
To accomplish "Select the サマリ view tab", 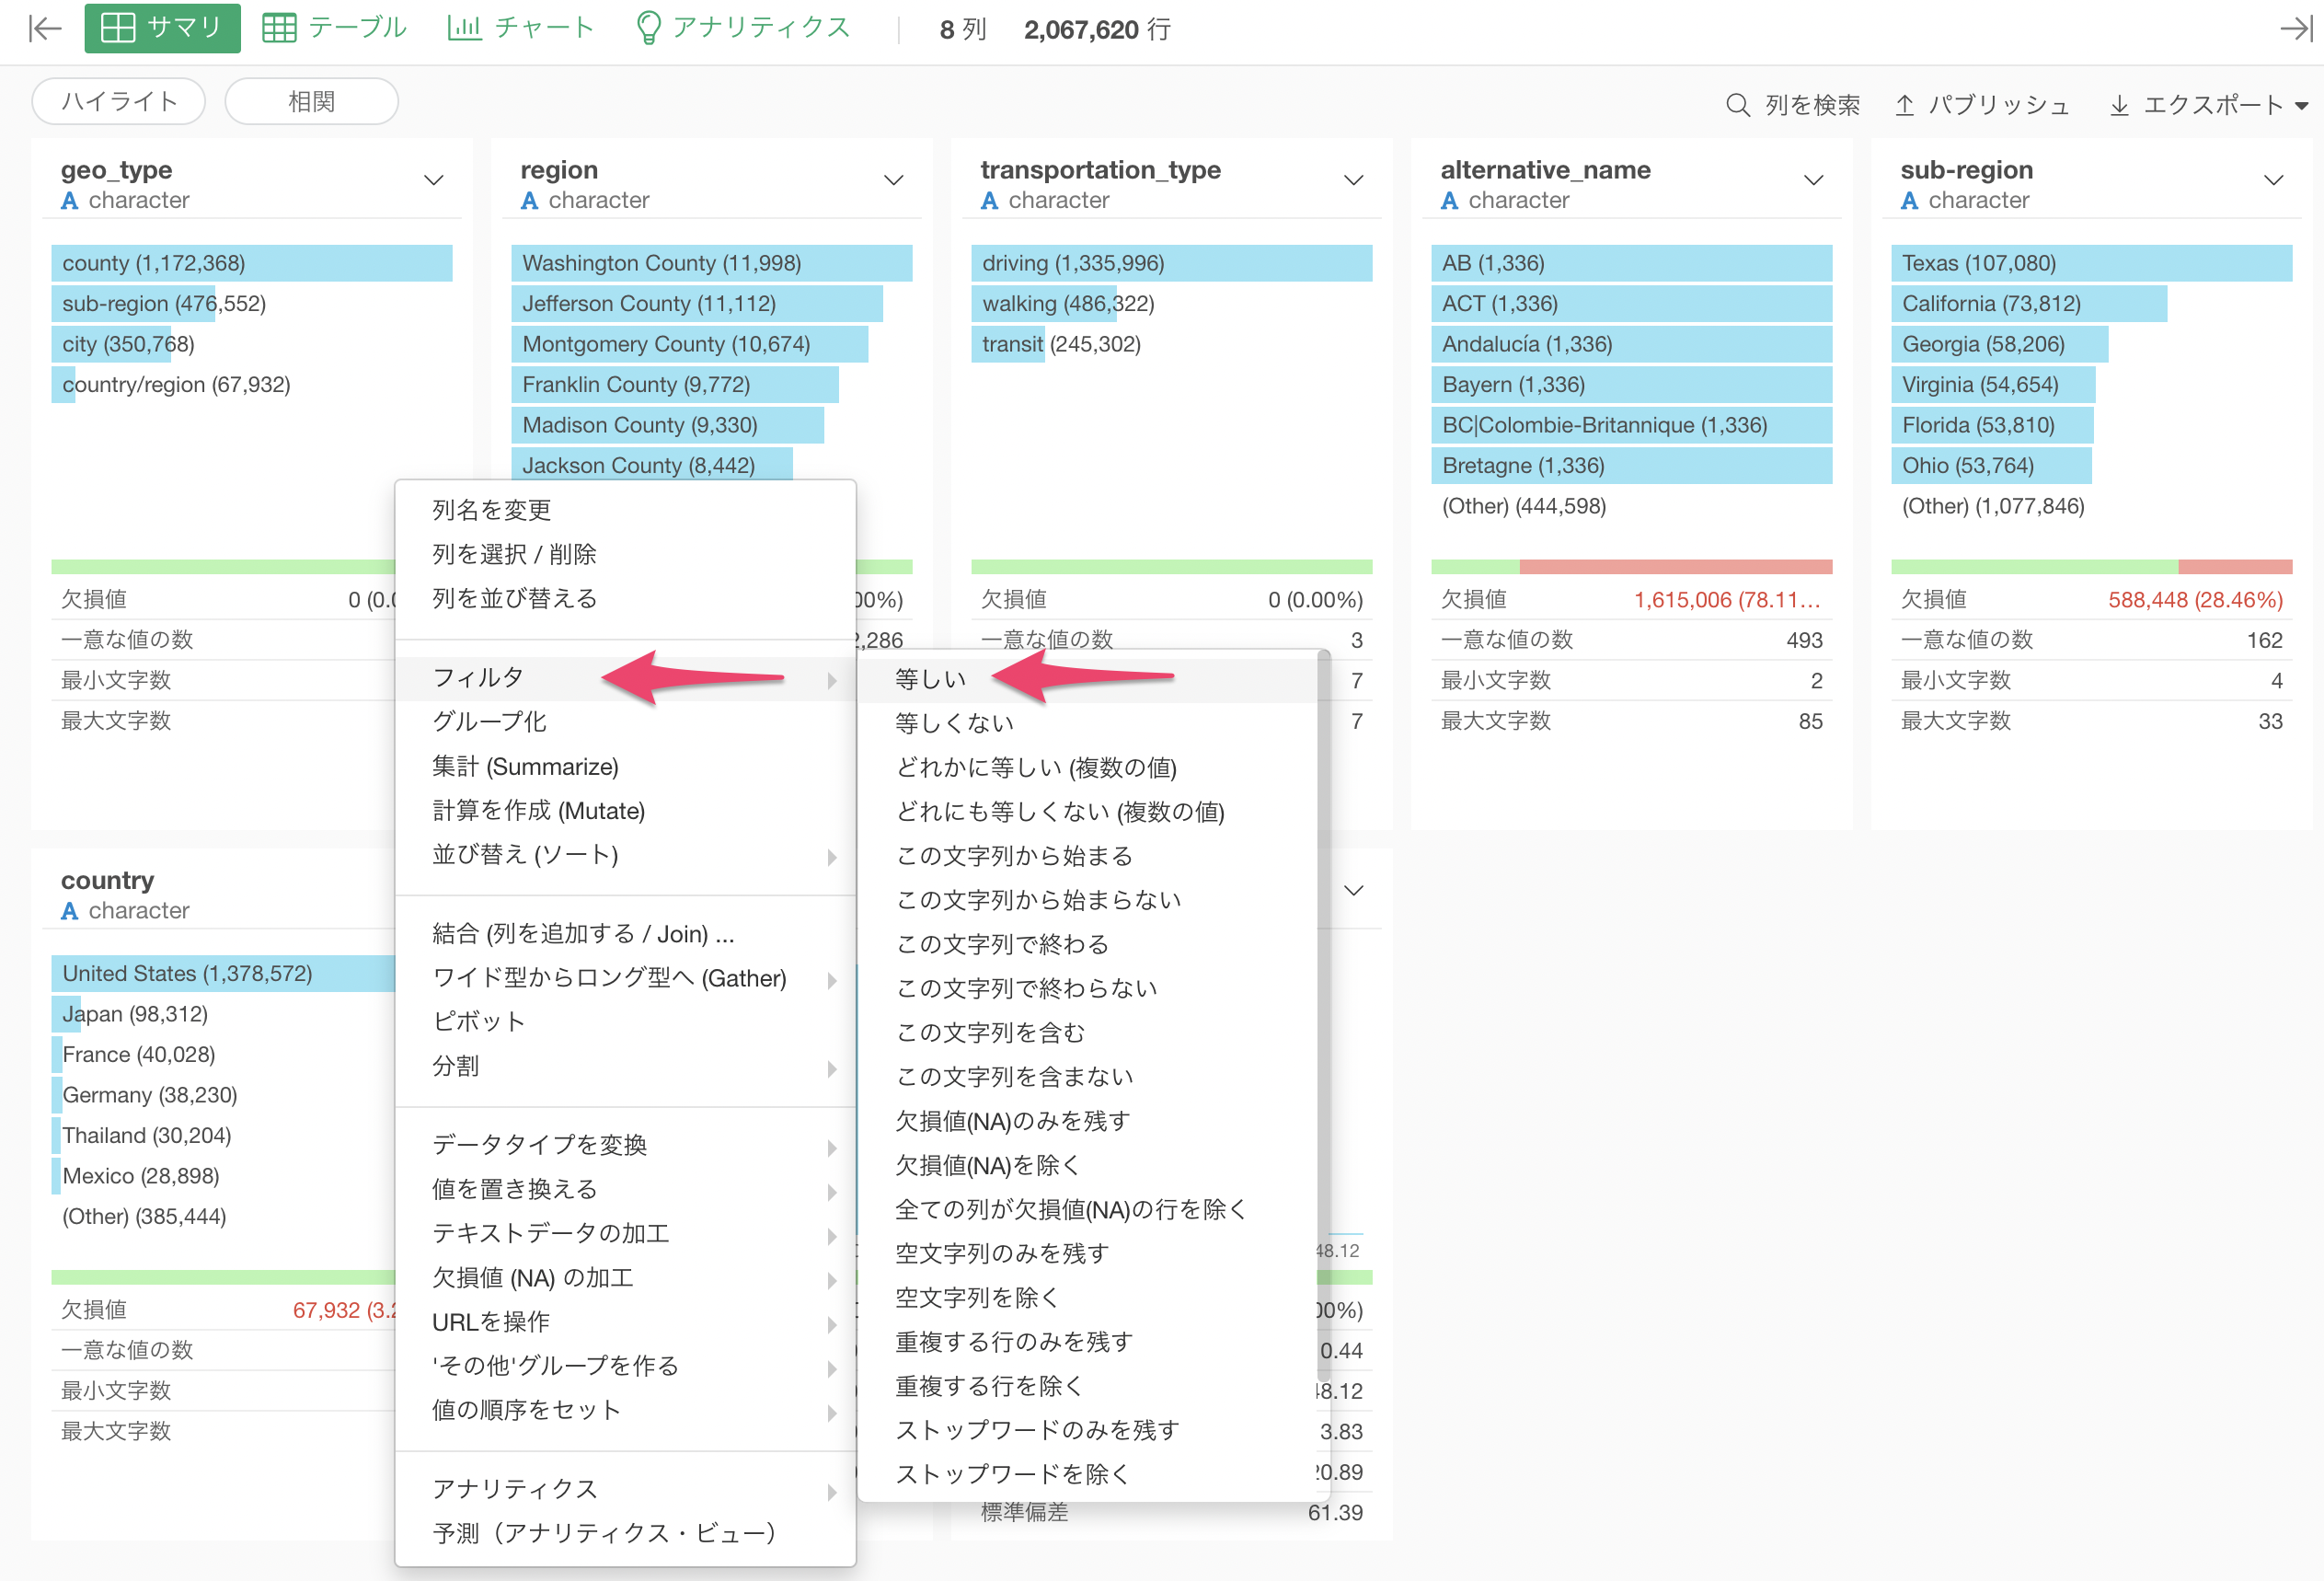I will pyautogui.click(x=162, y=28).
